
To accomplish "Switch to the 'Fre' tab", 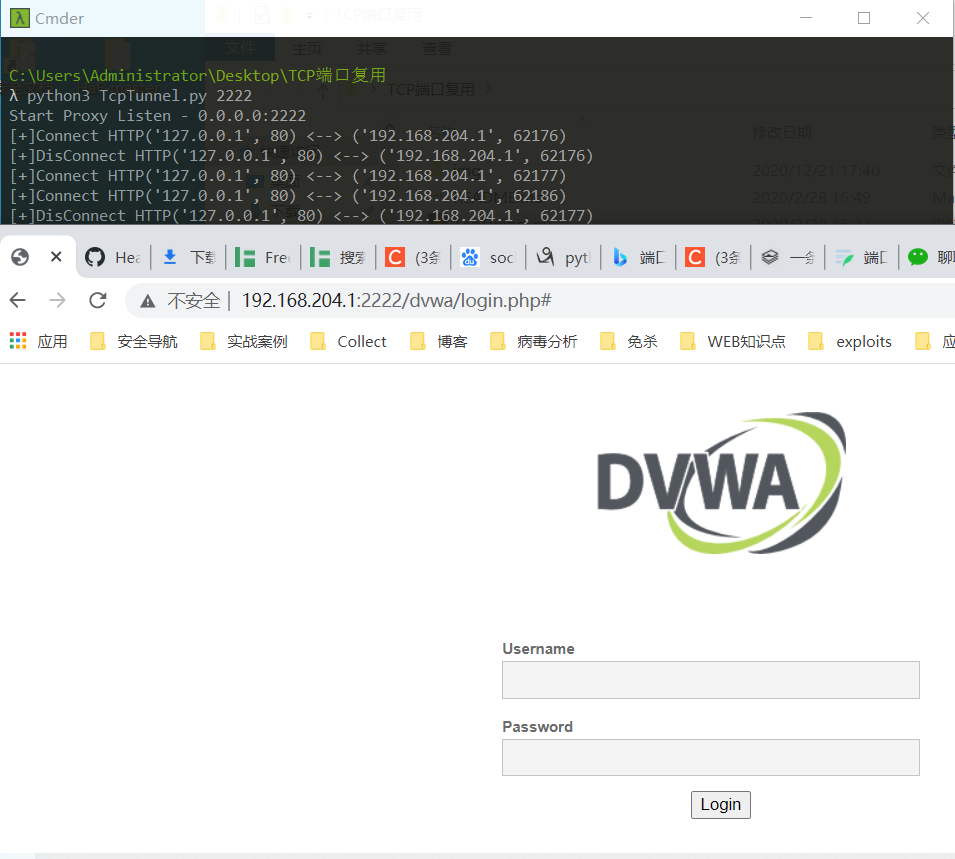I will pos(263,258).
